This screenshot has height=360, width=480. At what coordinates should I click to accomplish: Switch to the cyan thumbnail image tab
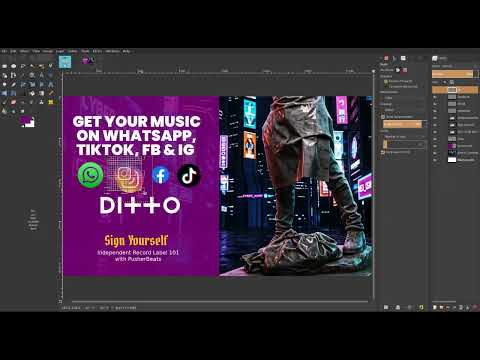pyautogui.click(x=65, y=62)
